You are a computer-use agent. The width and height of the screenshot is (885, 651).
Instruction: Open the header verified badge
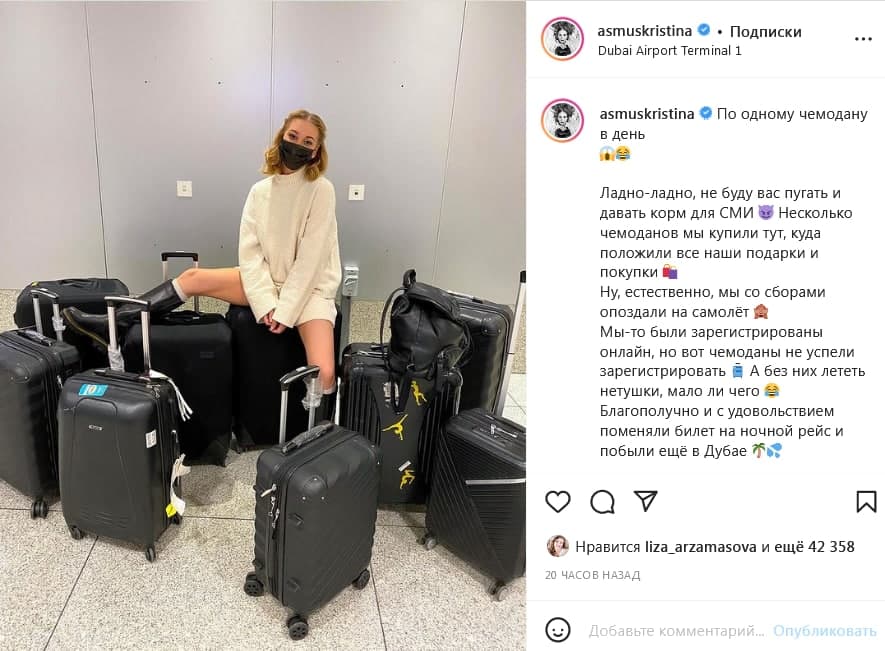point(704,30)
